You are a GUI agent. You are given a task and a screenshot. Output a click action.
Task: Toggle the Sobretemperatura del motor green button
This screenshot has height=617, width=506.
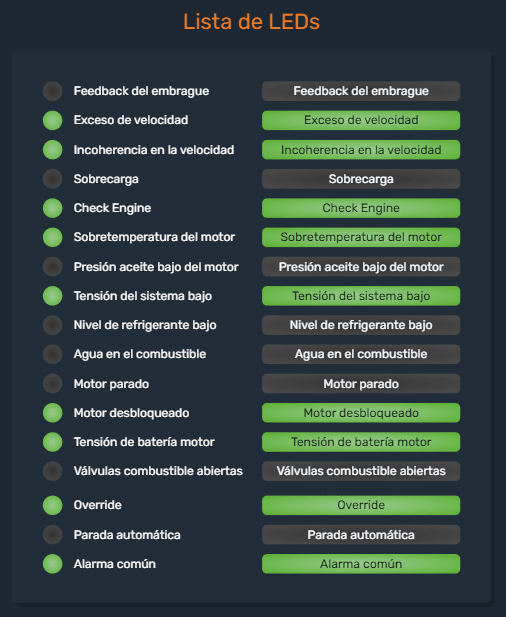[x=361, y=237]
